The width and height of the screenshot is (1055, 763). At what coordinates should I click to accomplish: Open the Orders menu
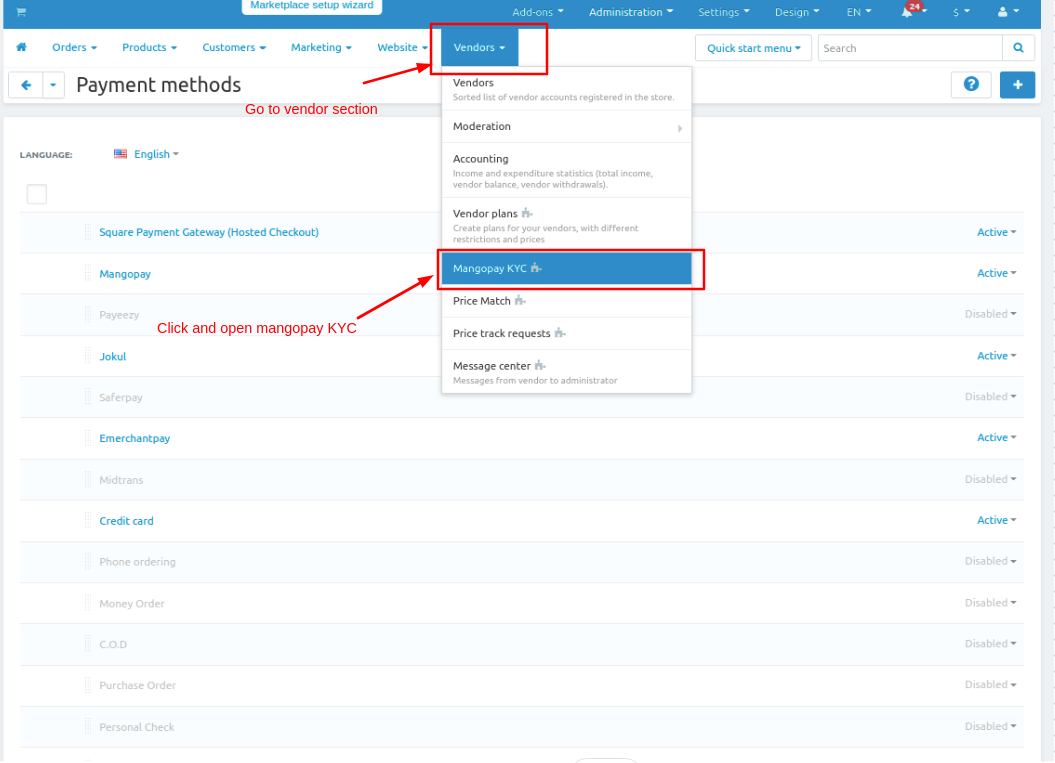click(74, 47)
